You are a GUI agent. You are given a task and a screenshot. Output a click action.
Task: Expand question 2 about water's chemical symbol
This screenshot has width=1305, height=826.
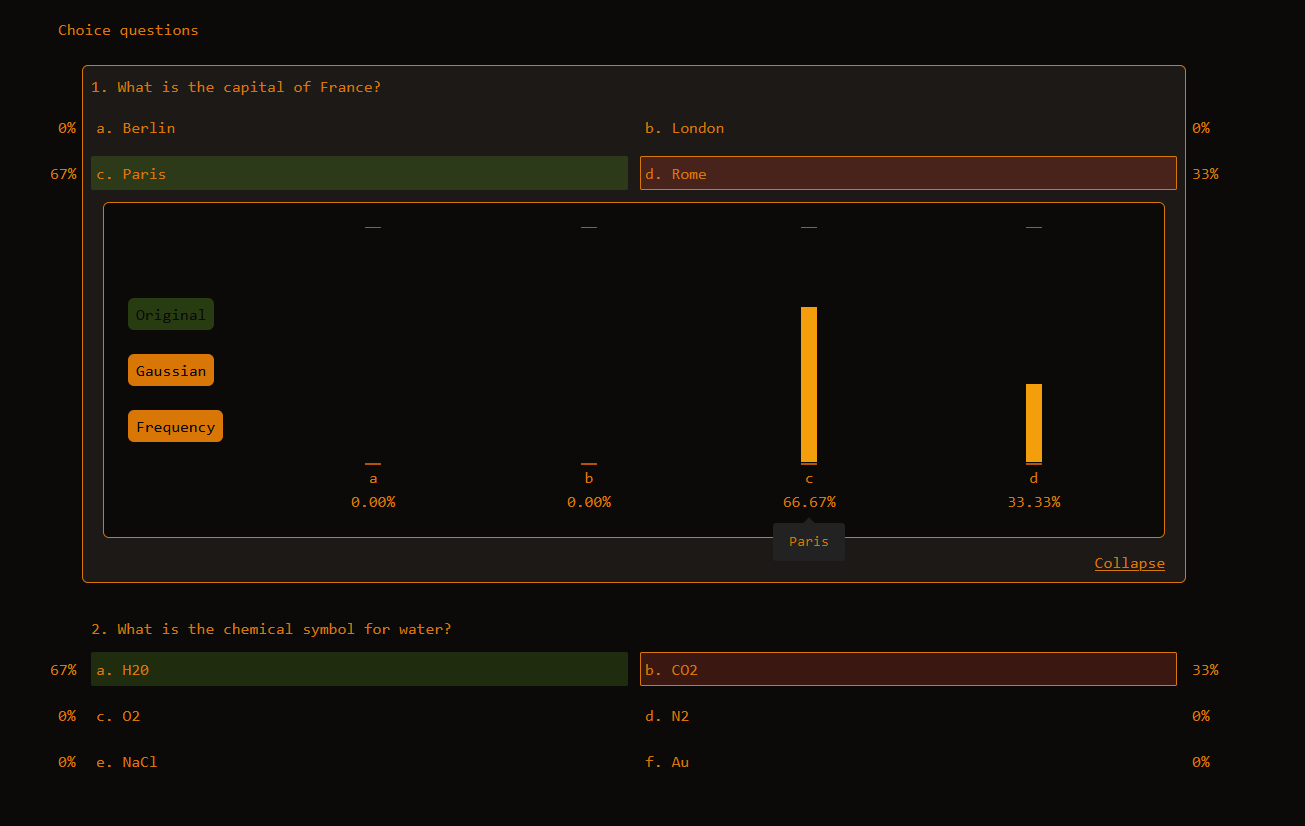271,629
